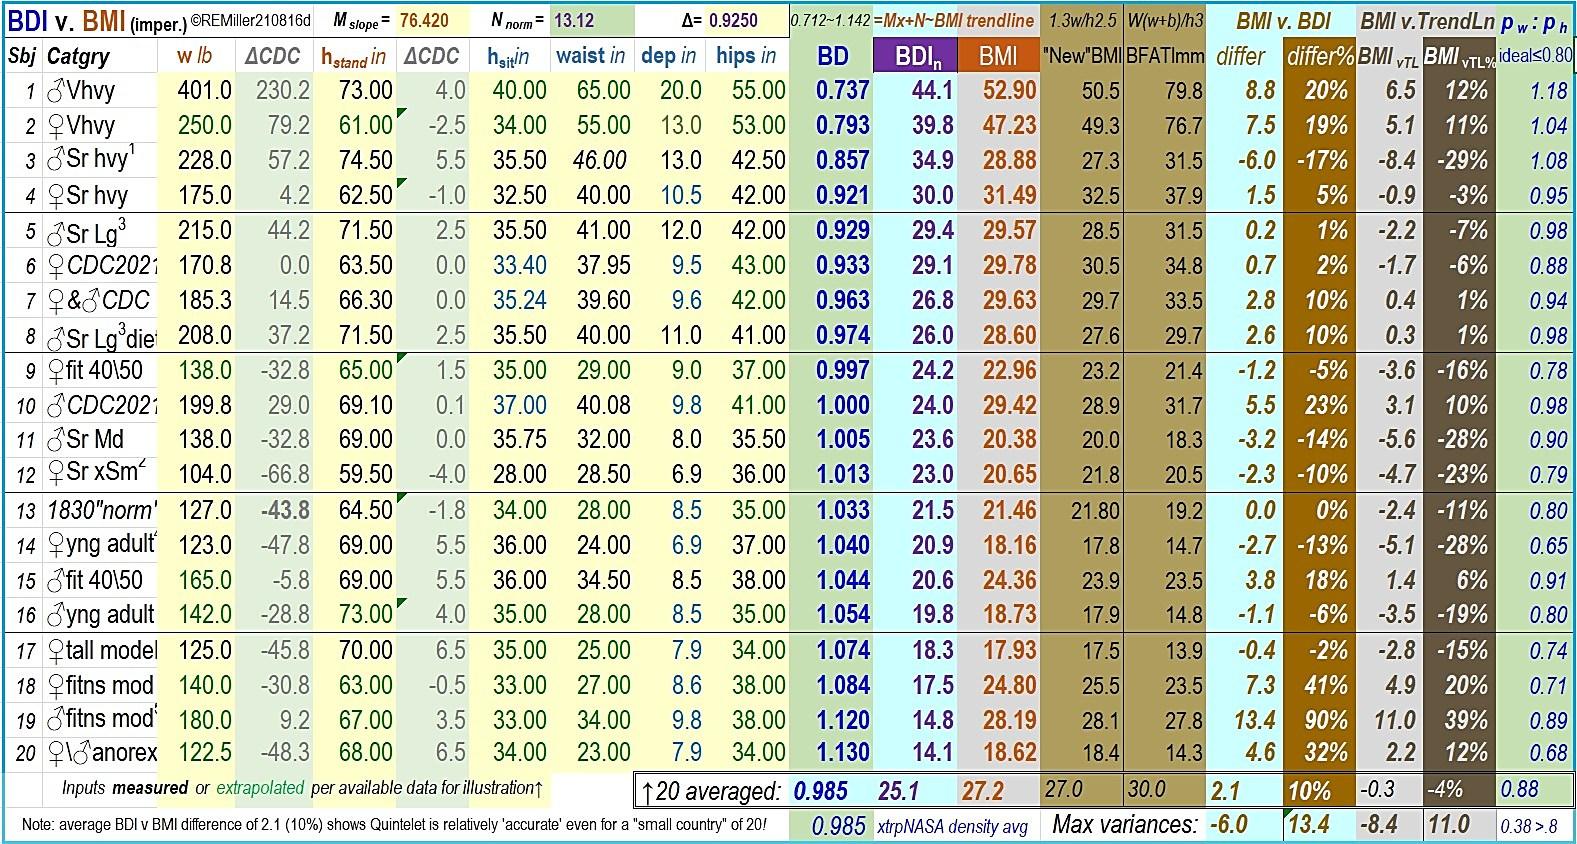Click the '0.38 >.8' cell
Viewport: 1577px width, 844px height.
(1529, 827)
